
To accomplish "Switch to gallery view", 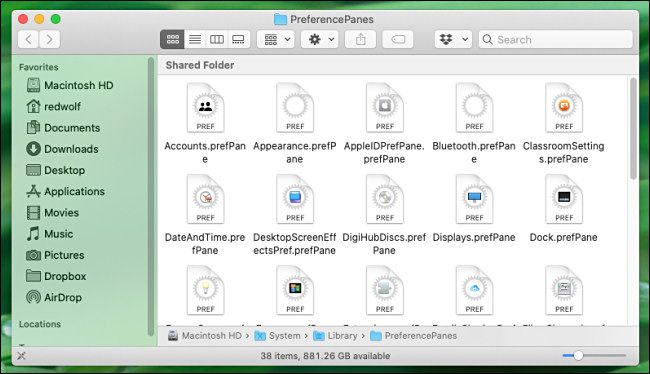I will [x=238, y=39].
